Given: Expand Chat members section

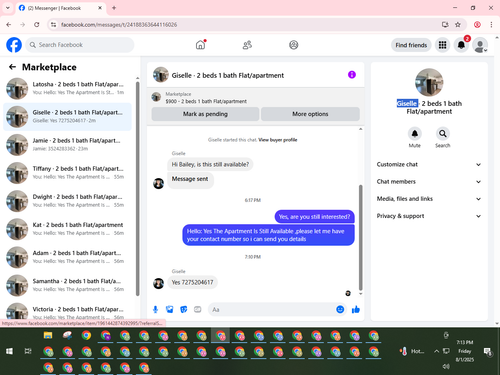Looking at the screenshot, I should pos(429,182).
